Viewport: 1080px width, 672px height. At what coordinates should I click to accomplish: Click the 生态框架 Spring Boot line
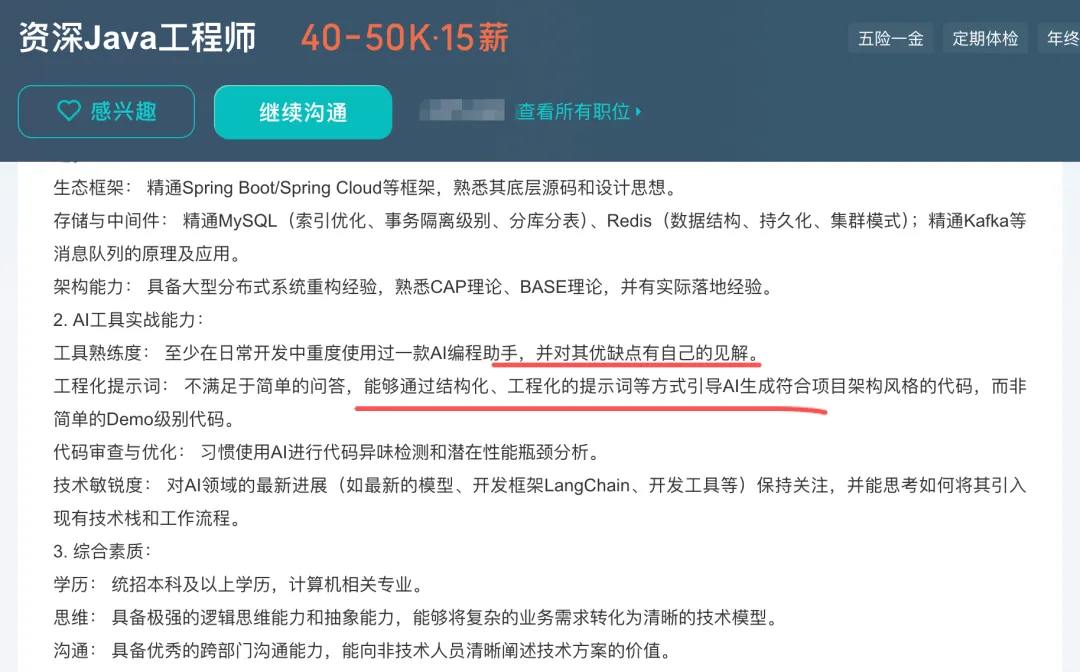tap(367, 187)
